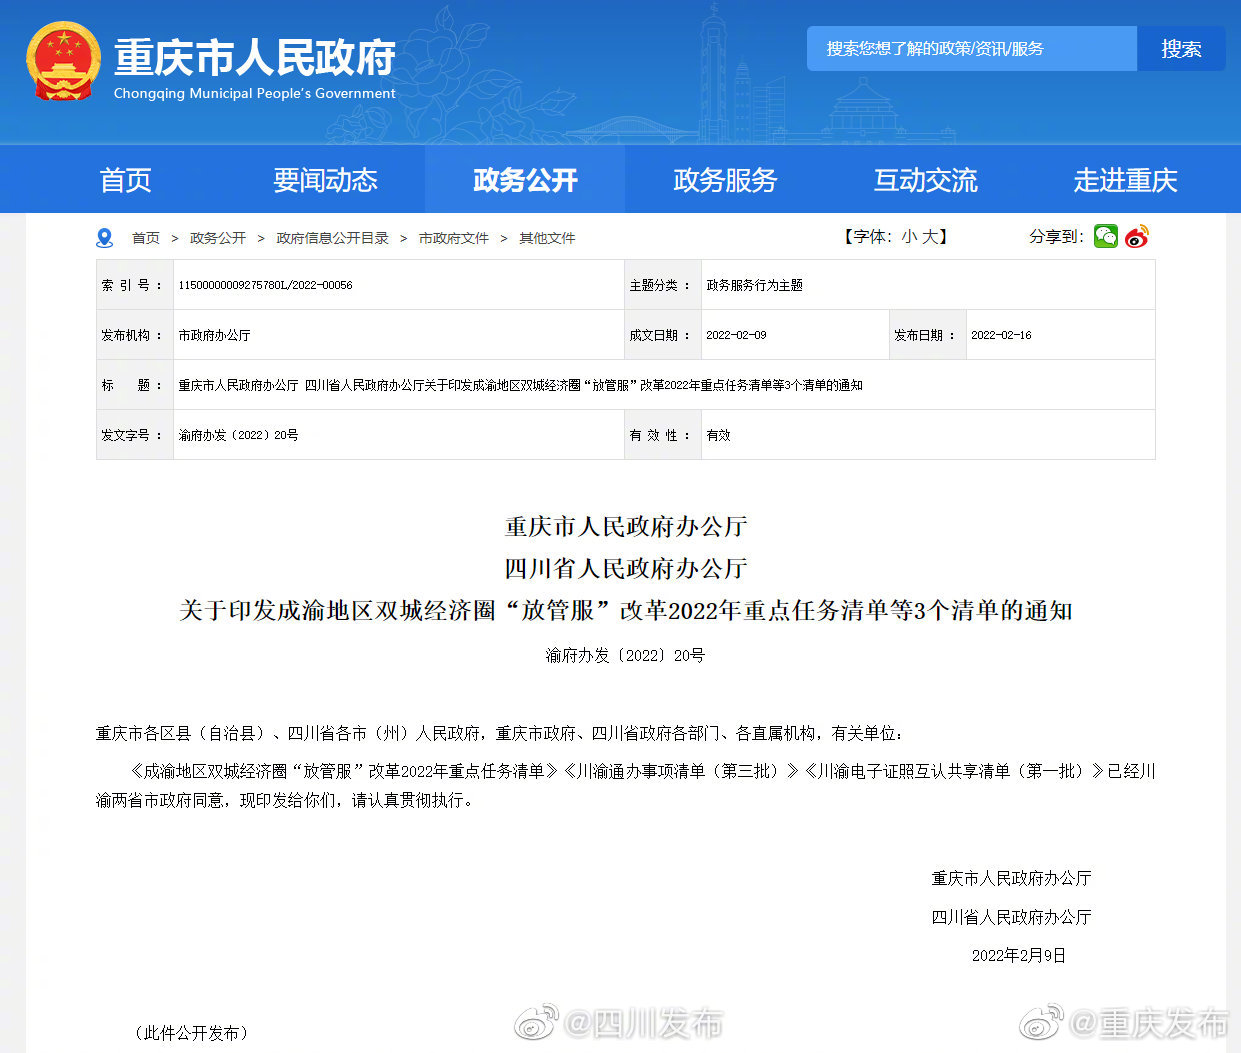
Task: Open the 要闻动态 navigation tab
Action: coord(326,180)
